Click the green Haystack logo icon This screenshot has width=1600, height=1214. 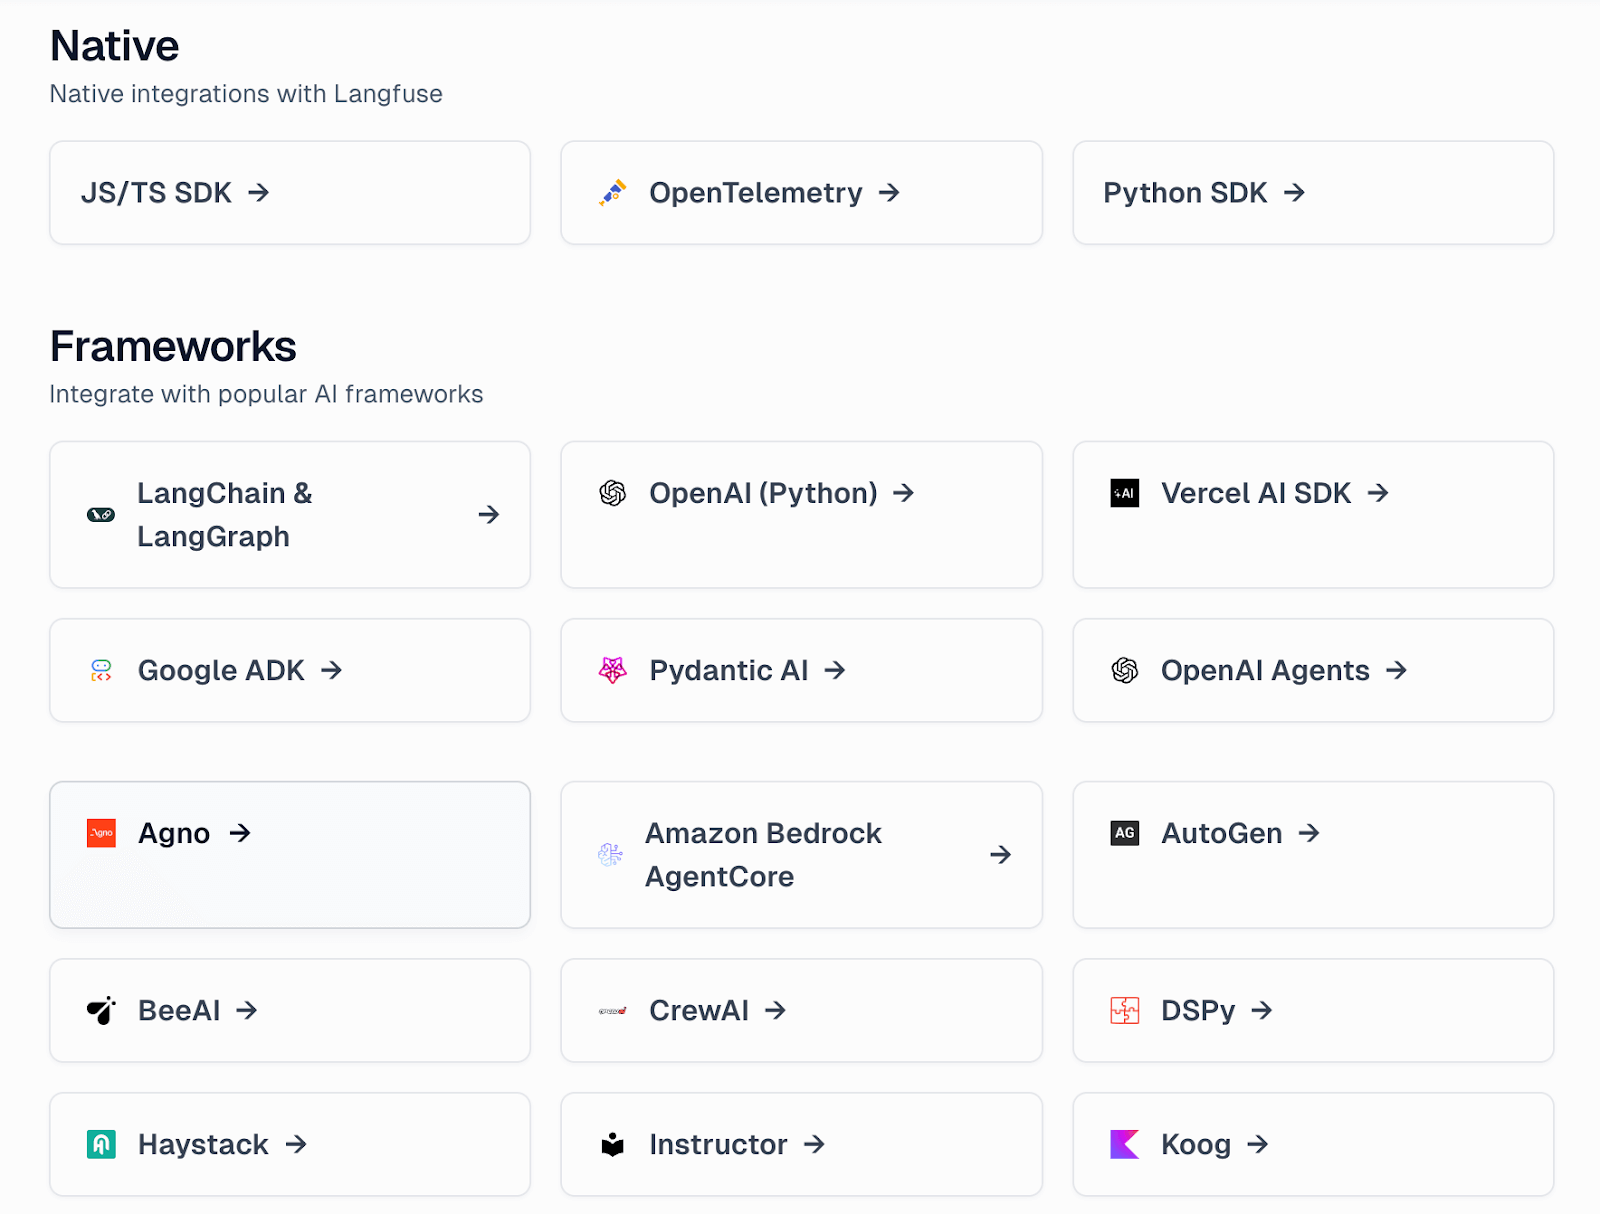pos(101,1144)
